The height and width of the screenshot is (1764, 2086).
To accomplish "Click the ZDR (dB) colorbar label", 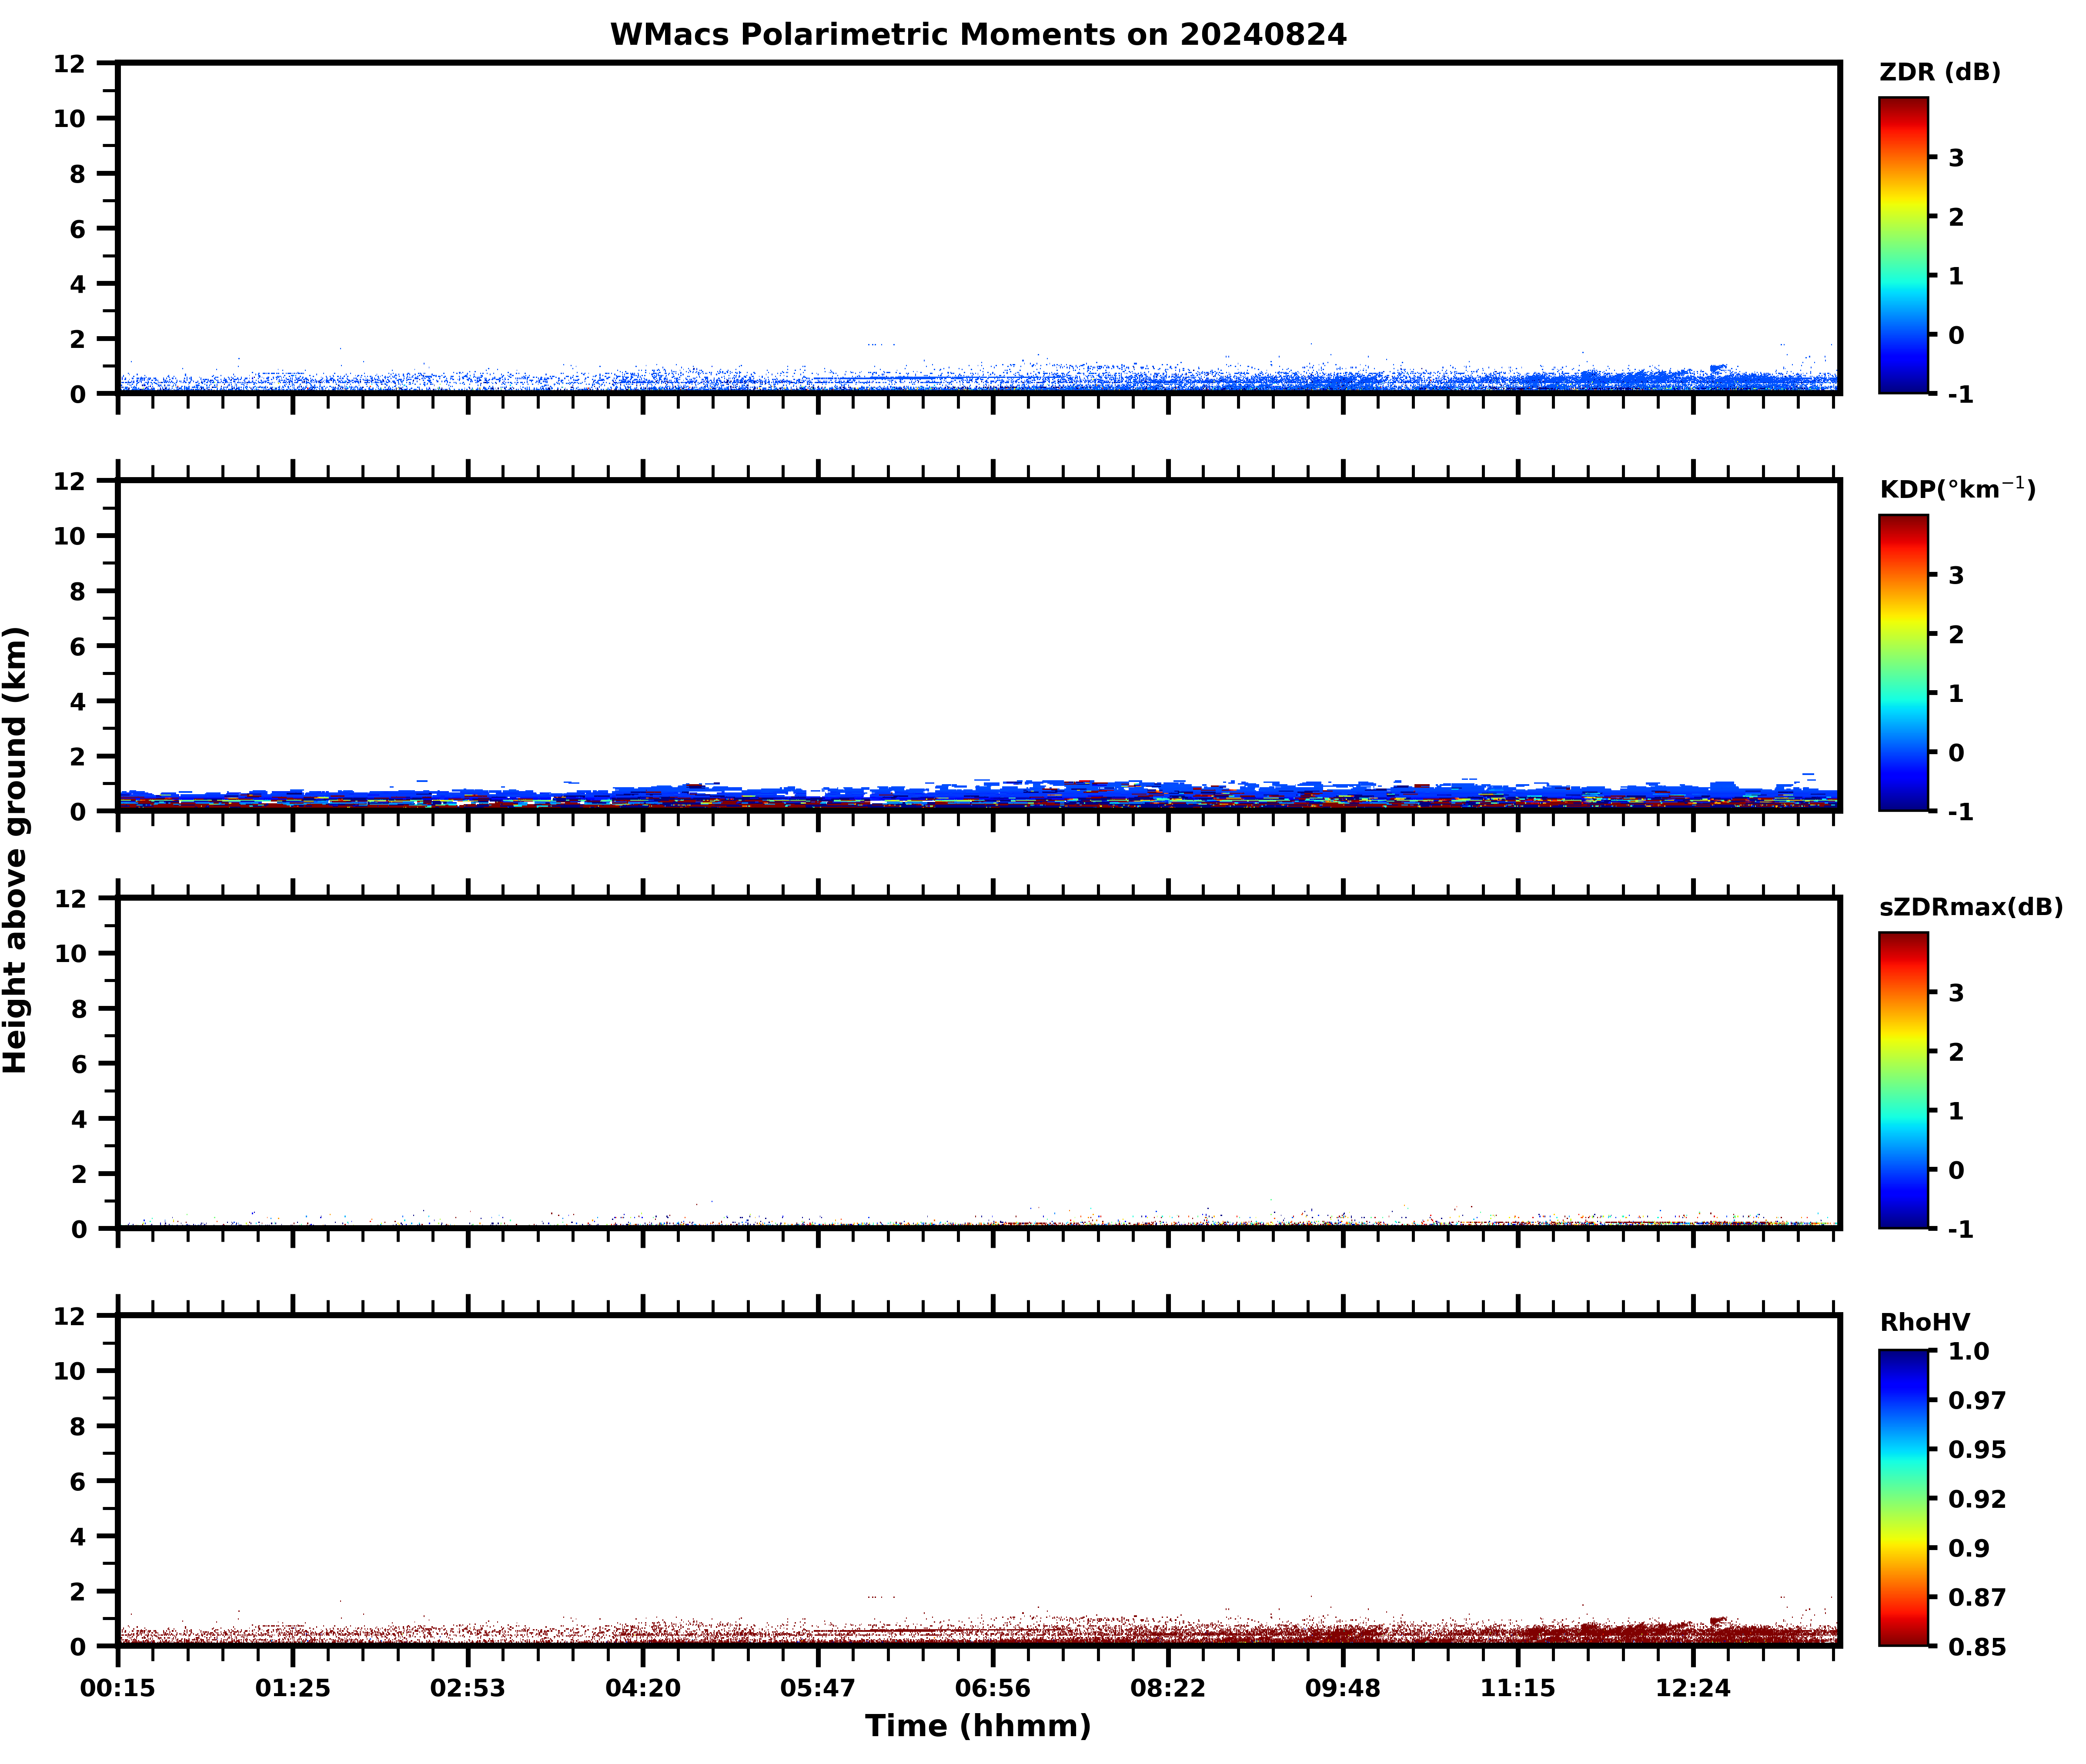I will 1939,72.
